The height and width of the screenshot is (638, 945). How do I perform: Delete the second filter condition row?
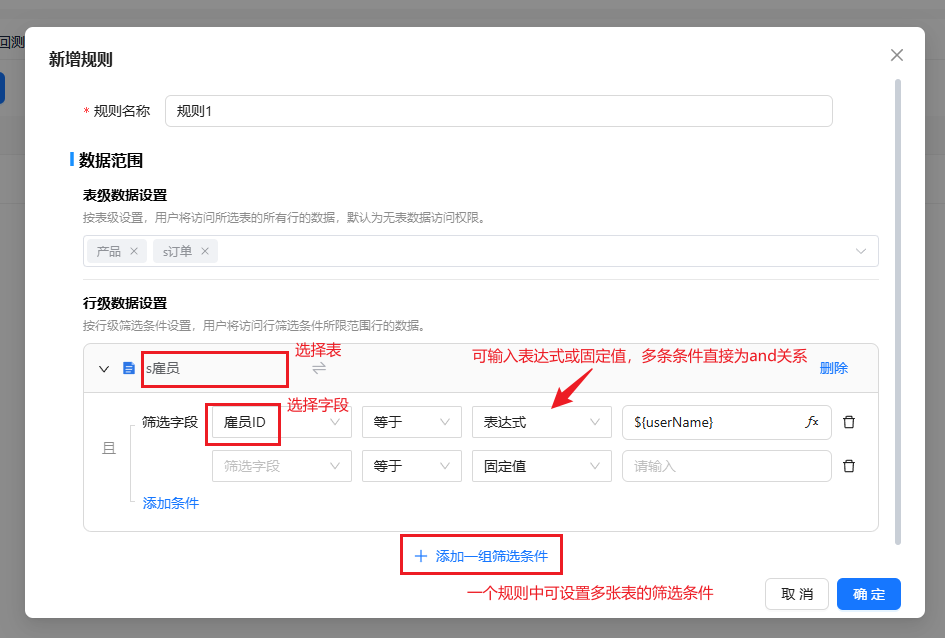(849, 466)
